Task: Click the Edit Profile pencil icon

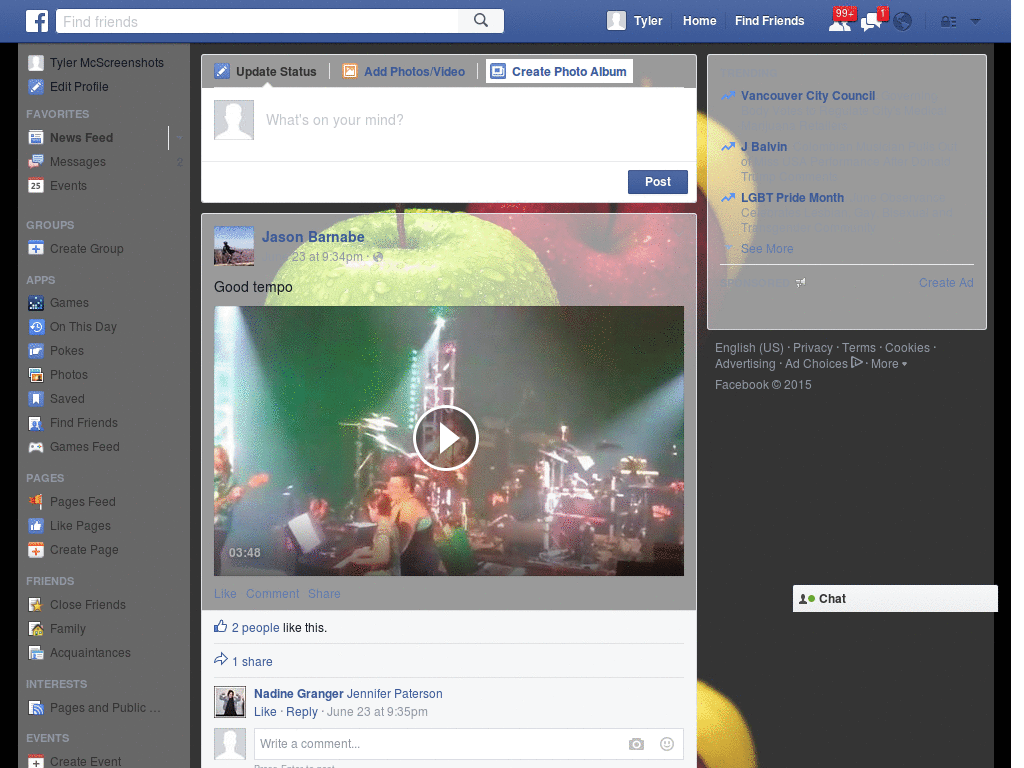Action: point(36,87)
